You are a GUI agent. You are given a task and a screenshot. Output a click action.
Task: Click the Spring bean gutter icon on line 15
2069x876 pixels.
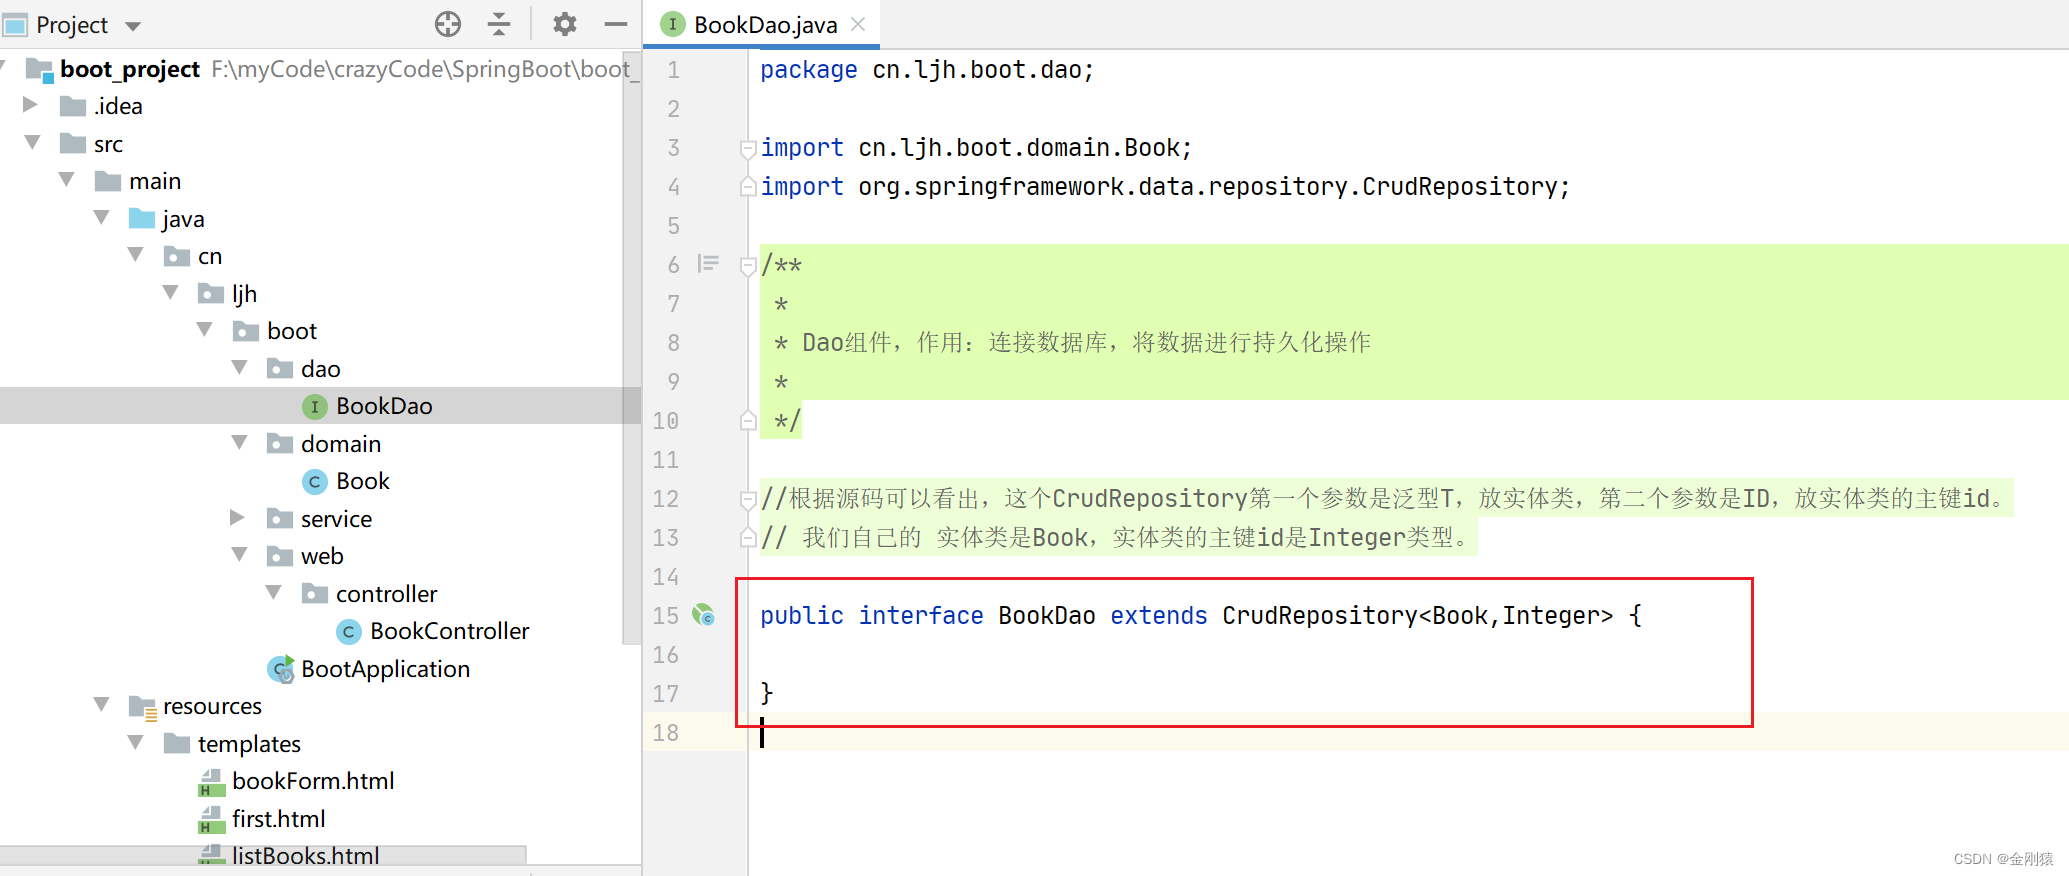(704, 615)
